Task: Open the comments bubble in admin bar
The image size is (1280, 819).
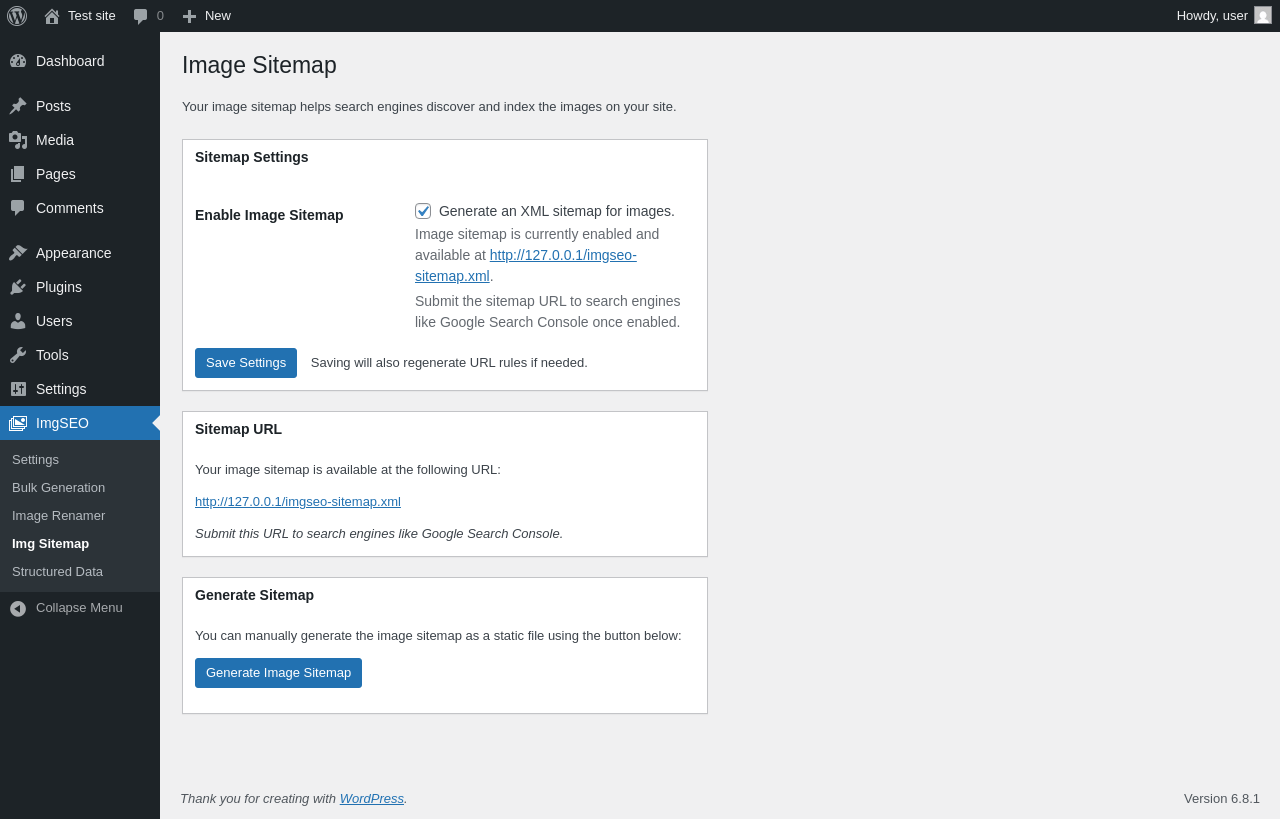Action: tap(141, 16)
